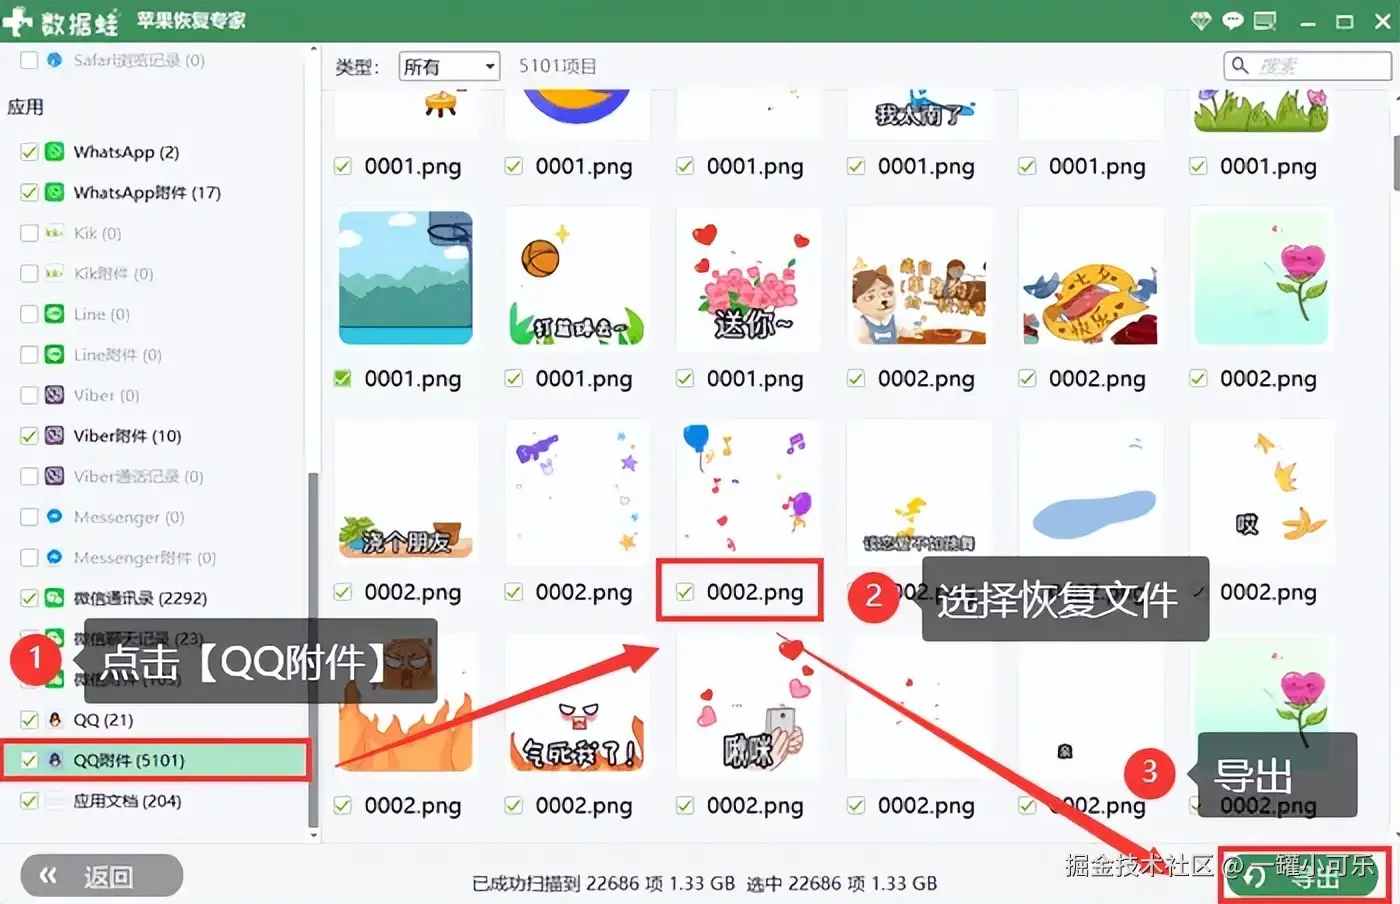
Task: Uncheck 0001.png under basketball-hoop sky thumbnail
Action: (343, 378)
